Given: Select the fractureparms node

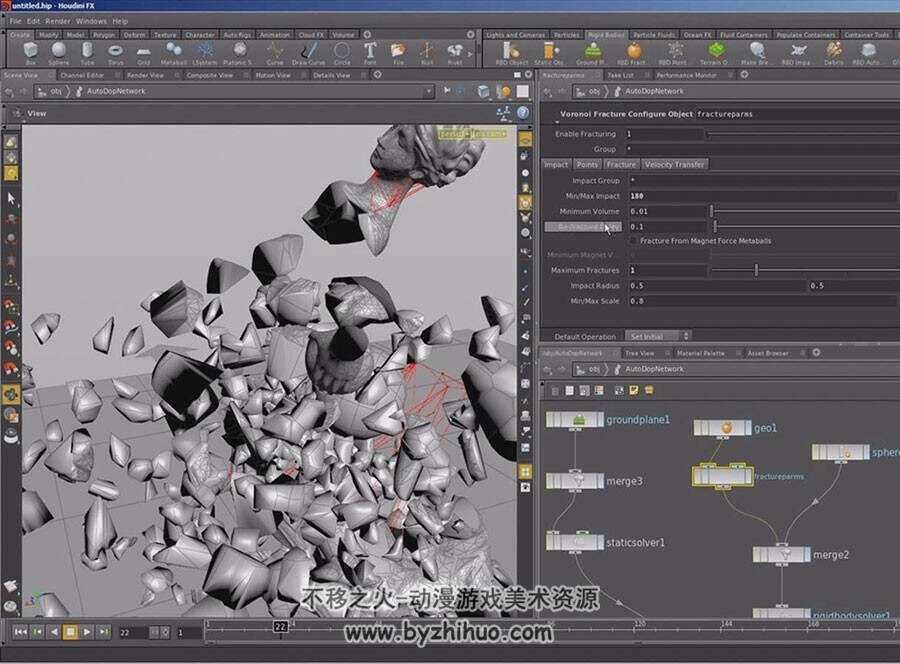Looking at the screenshot, I should click(x=722, y=476).
